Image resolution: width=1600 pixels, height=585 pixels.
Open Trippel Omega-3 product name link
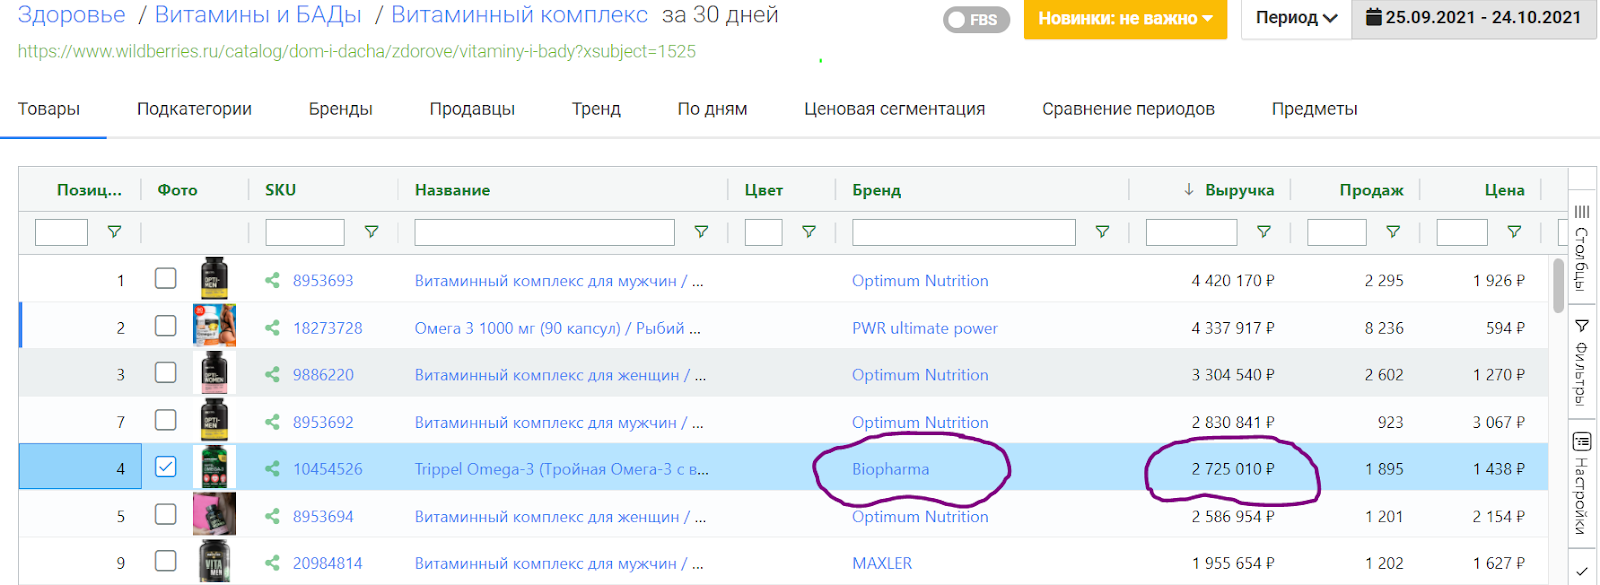coord(561,469)
